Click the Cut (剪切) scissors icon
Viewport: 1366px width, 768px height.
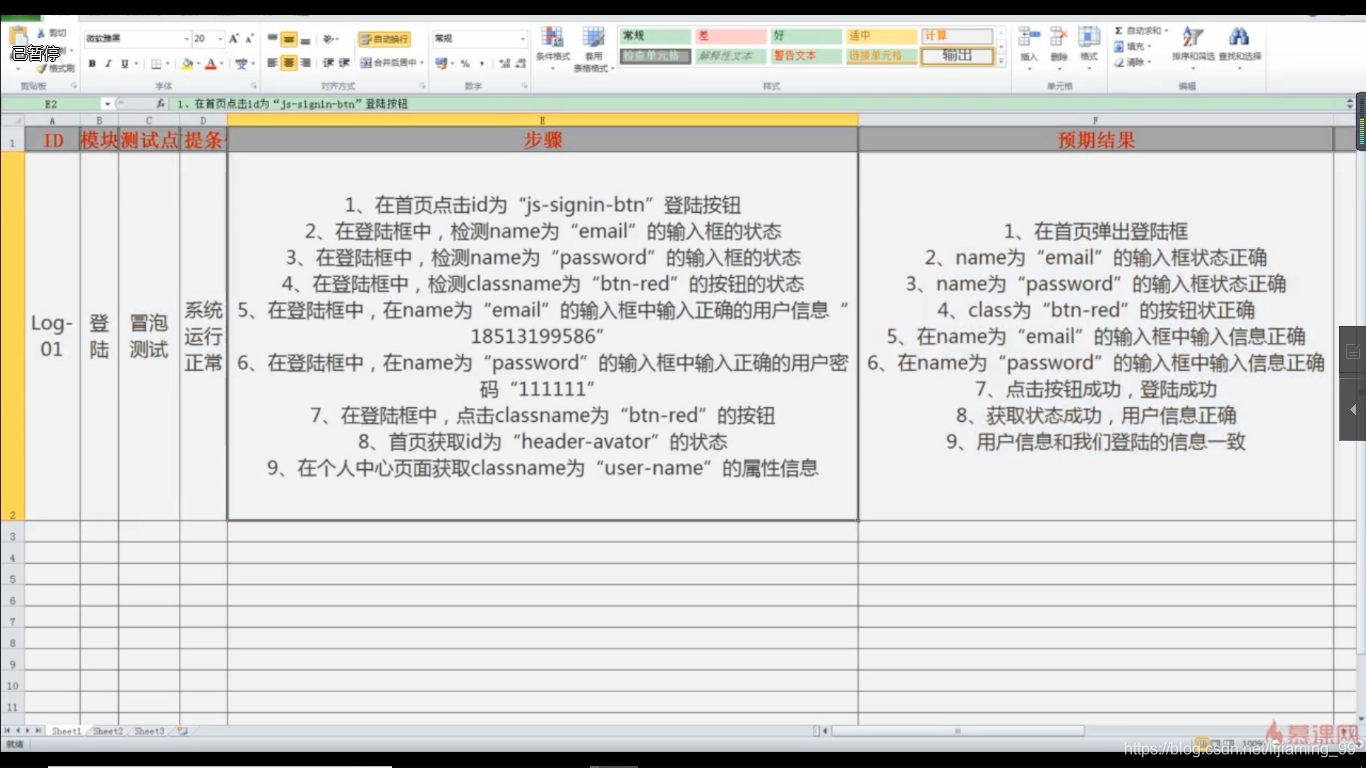[41, 33]
